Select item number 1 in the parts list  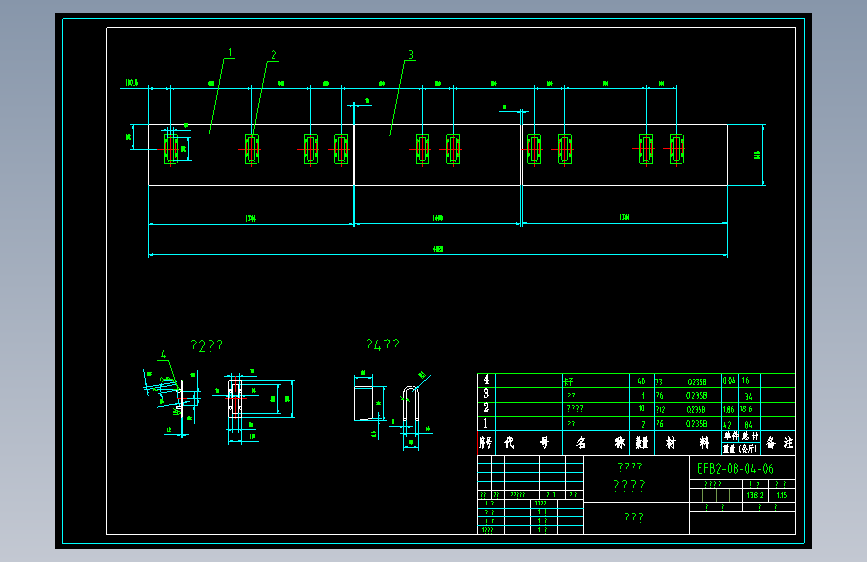point(486,423)
